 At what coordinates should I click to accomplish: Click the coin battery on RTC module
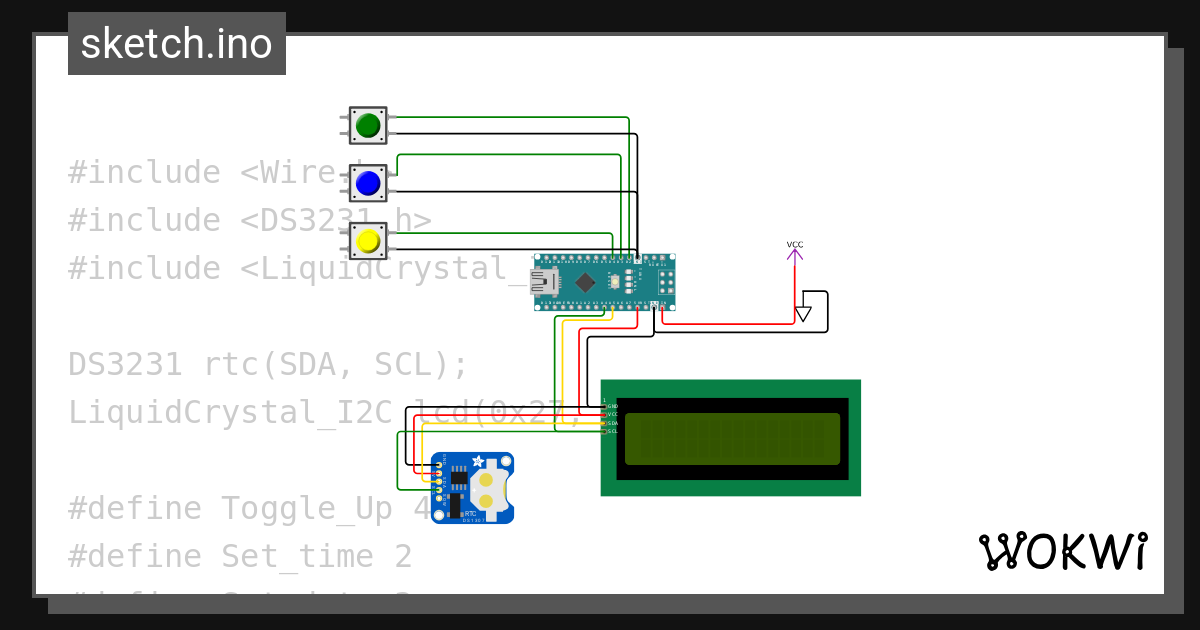tap(486, 490)
